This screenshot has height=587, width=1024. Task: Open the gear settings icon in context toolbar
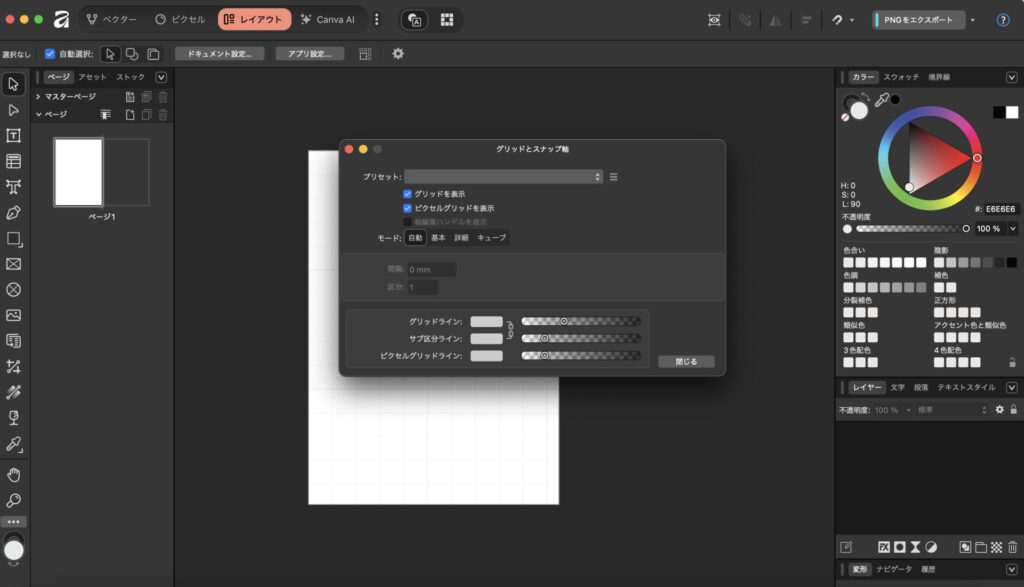(x=398, y=54)
